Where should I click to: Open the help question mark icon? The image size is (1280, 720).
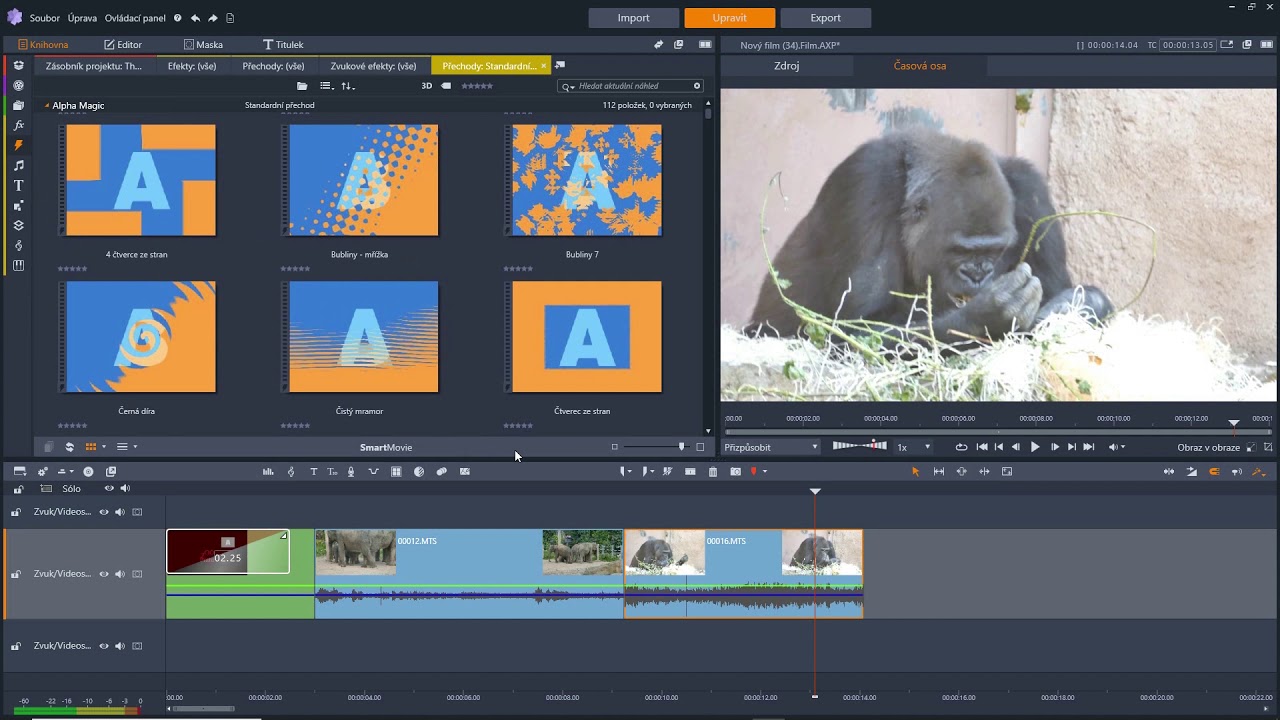(x=177, y=18)
